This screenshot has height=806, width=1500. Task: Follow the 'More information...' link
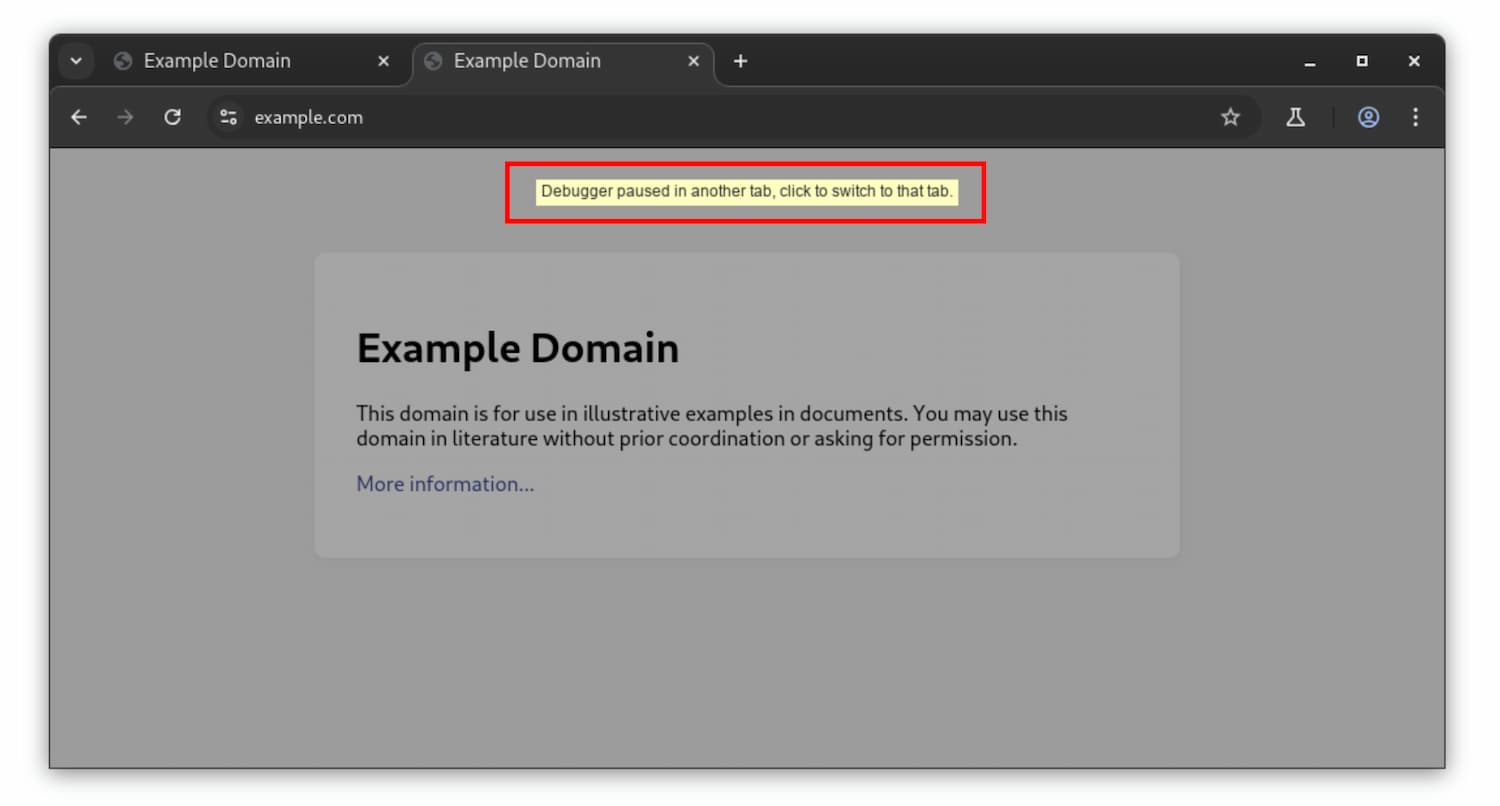[445, 484]
